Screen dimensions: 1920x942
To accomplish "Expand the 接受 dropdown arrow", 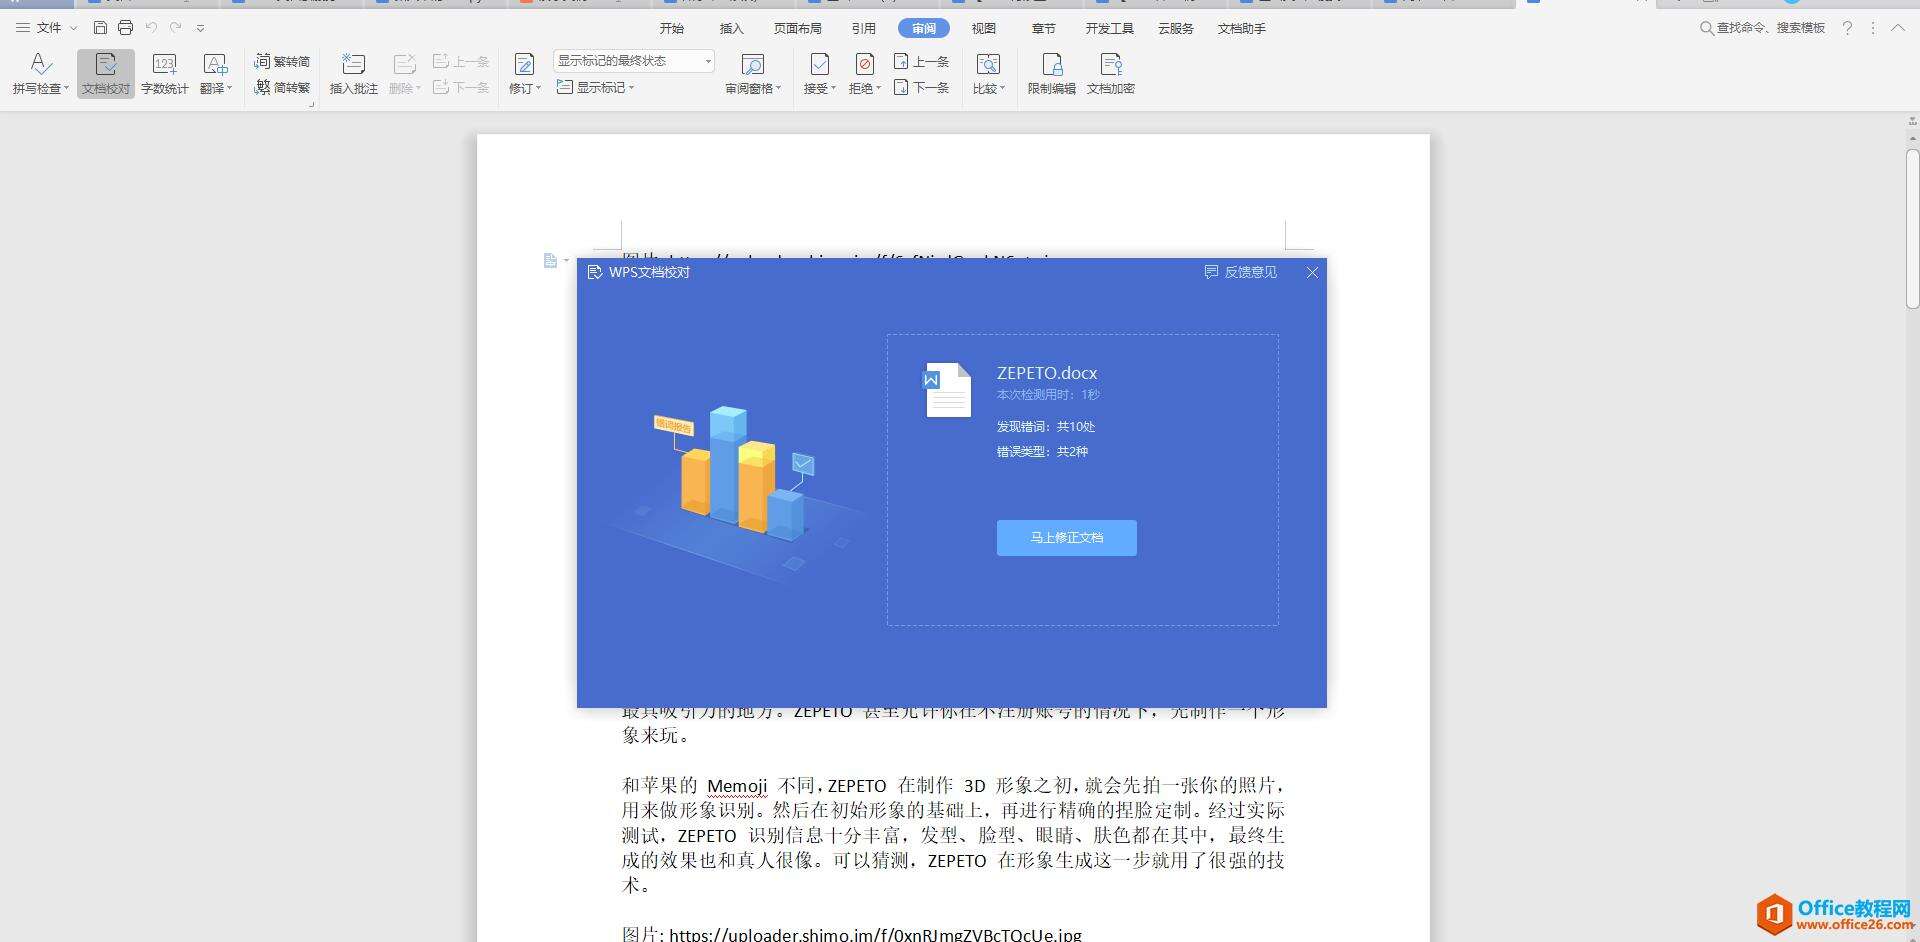I will (833, 89).
